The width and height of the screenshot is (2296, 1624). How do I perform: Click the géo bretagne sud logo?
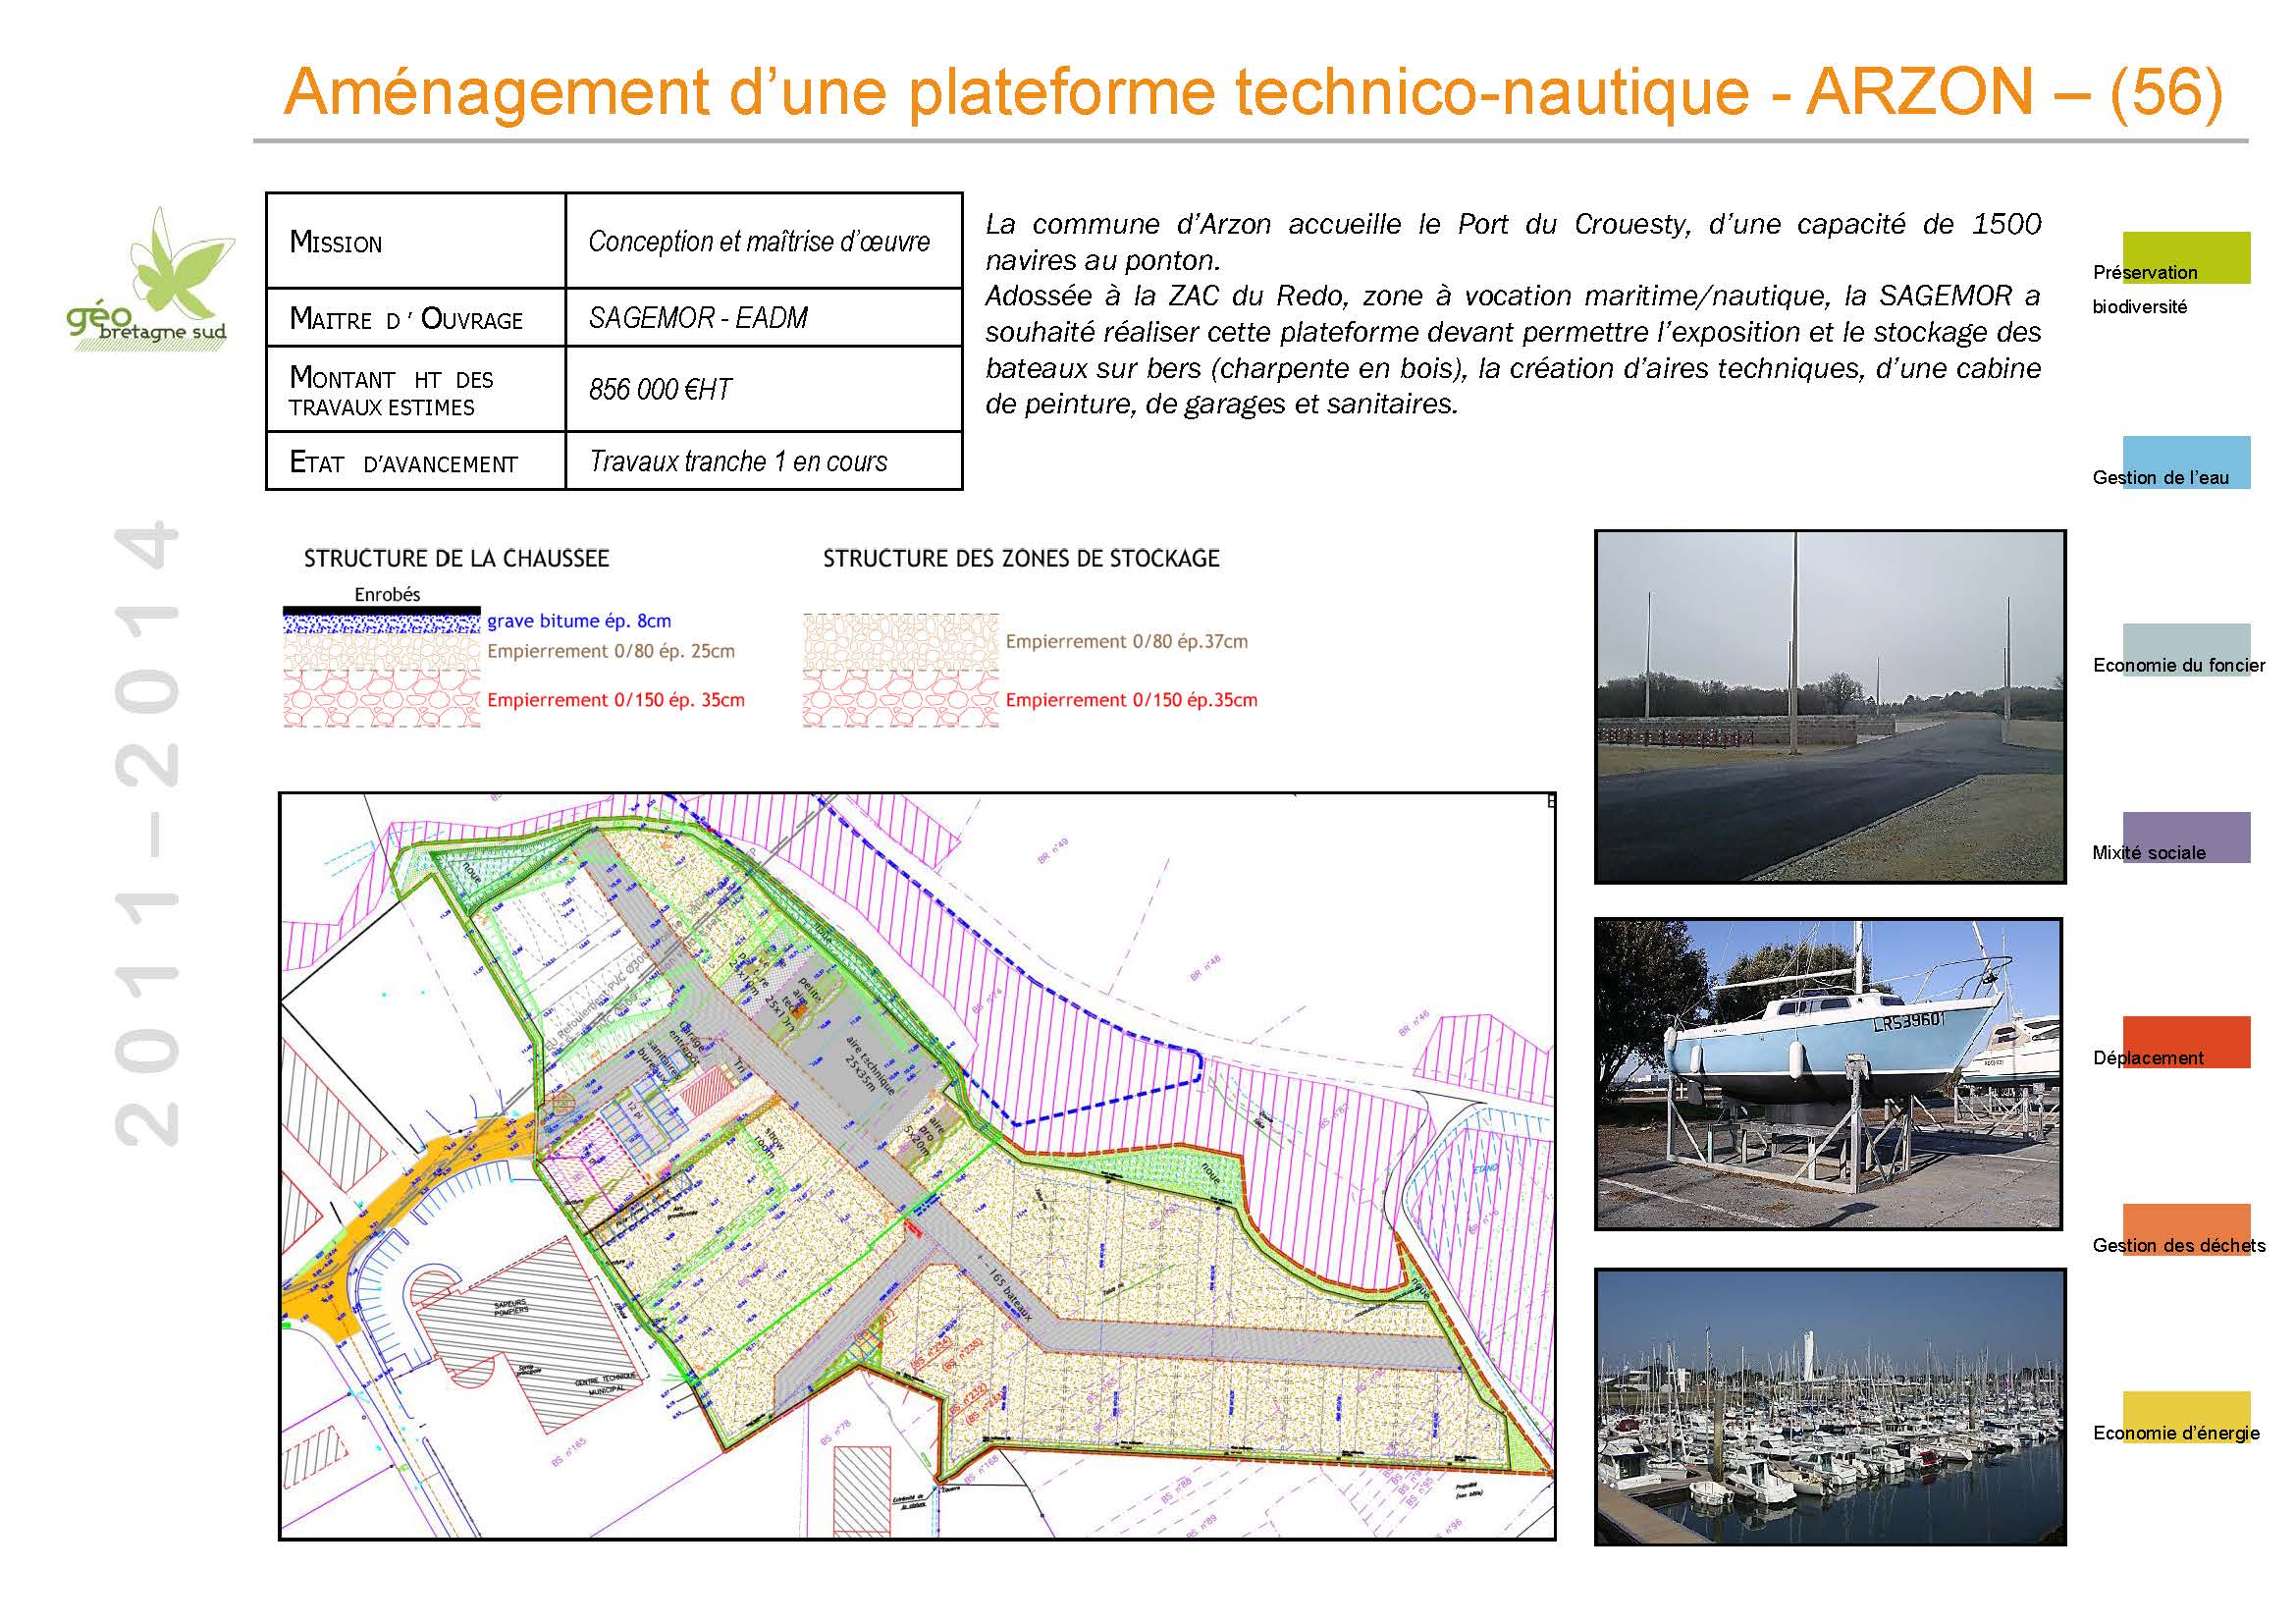(x=150, y=278)
